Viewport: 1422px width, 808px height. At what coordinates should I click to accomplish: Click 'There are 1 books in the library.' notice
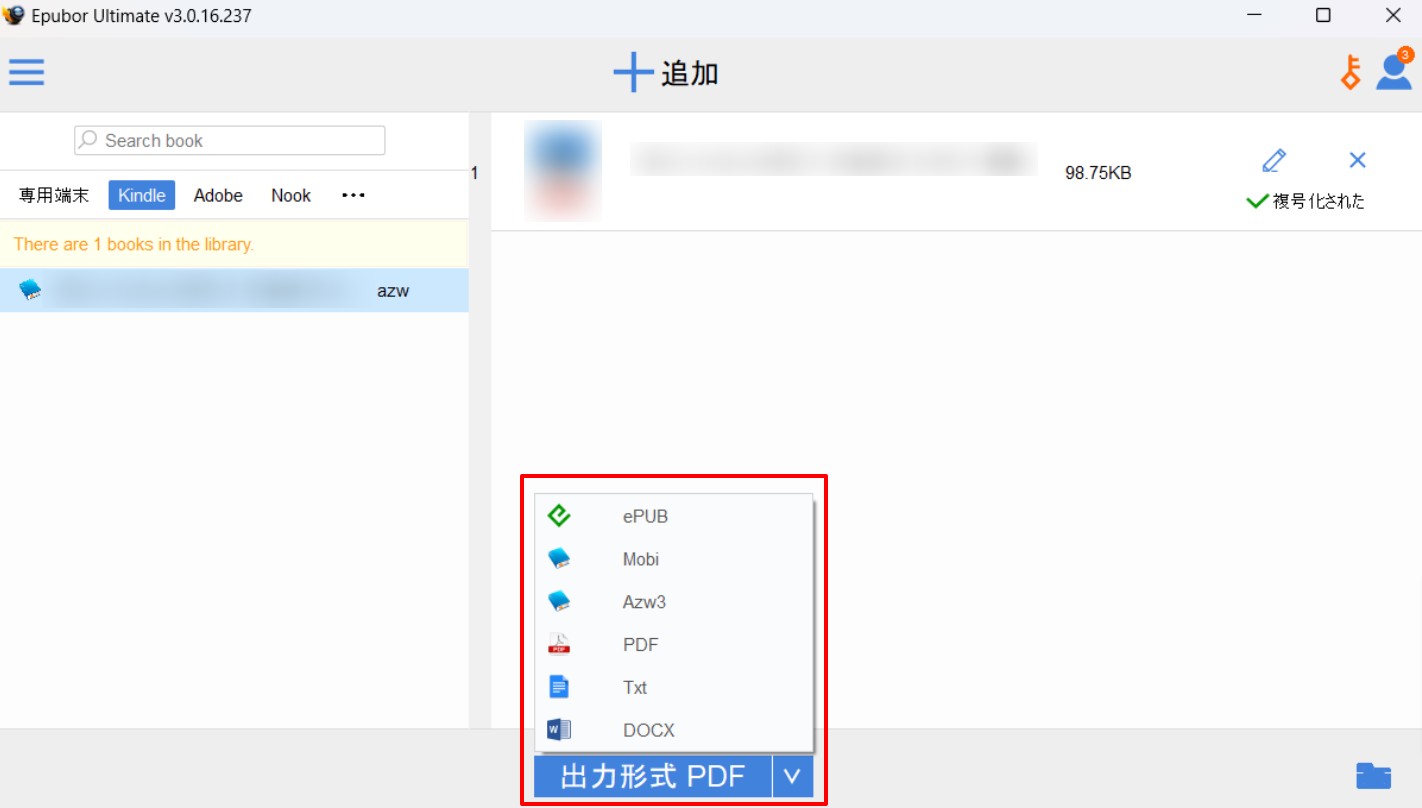pos(134,244)
